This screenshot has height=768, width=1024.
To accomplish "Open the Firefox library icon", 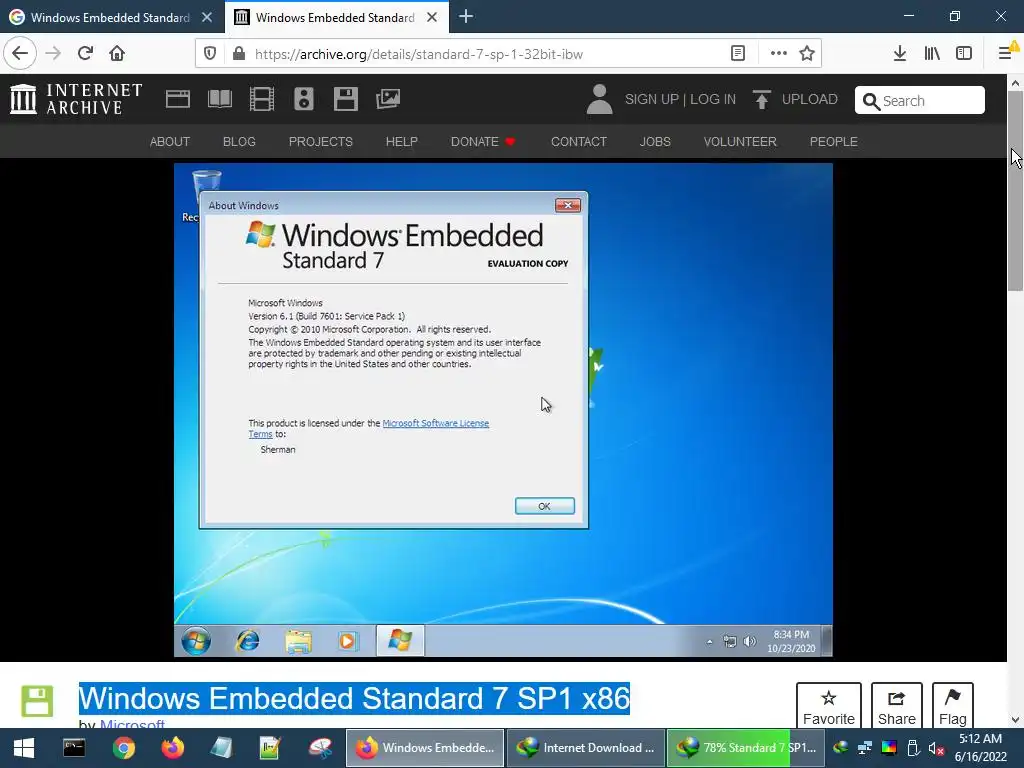I will coord(932,54).
